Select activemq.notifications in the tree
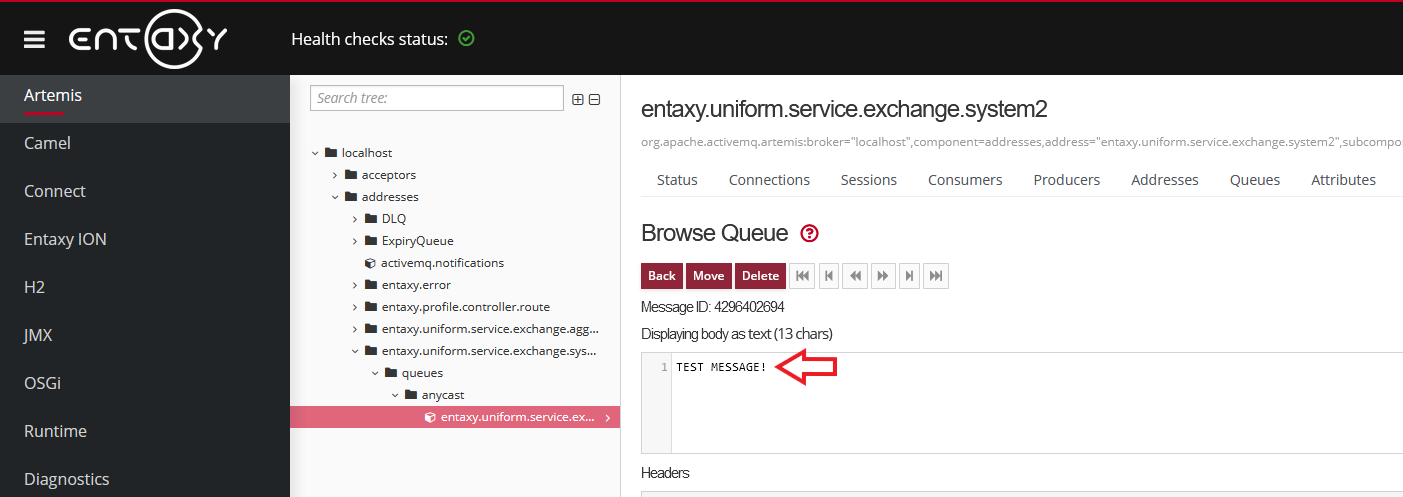Image resolution: width=1403 pixels, height=497 pixels. click(x=442, y=263)
